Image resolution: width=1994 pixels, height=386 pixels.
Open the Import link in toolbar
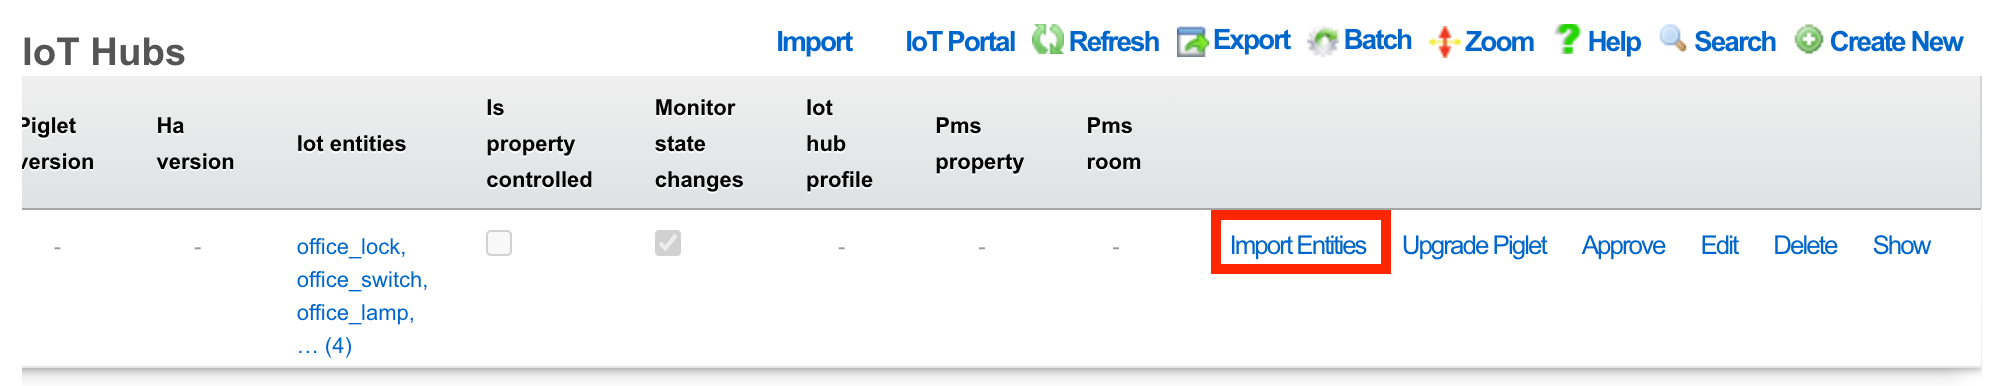[814, 42]
